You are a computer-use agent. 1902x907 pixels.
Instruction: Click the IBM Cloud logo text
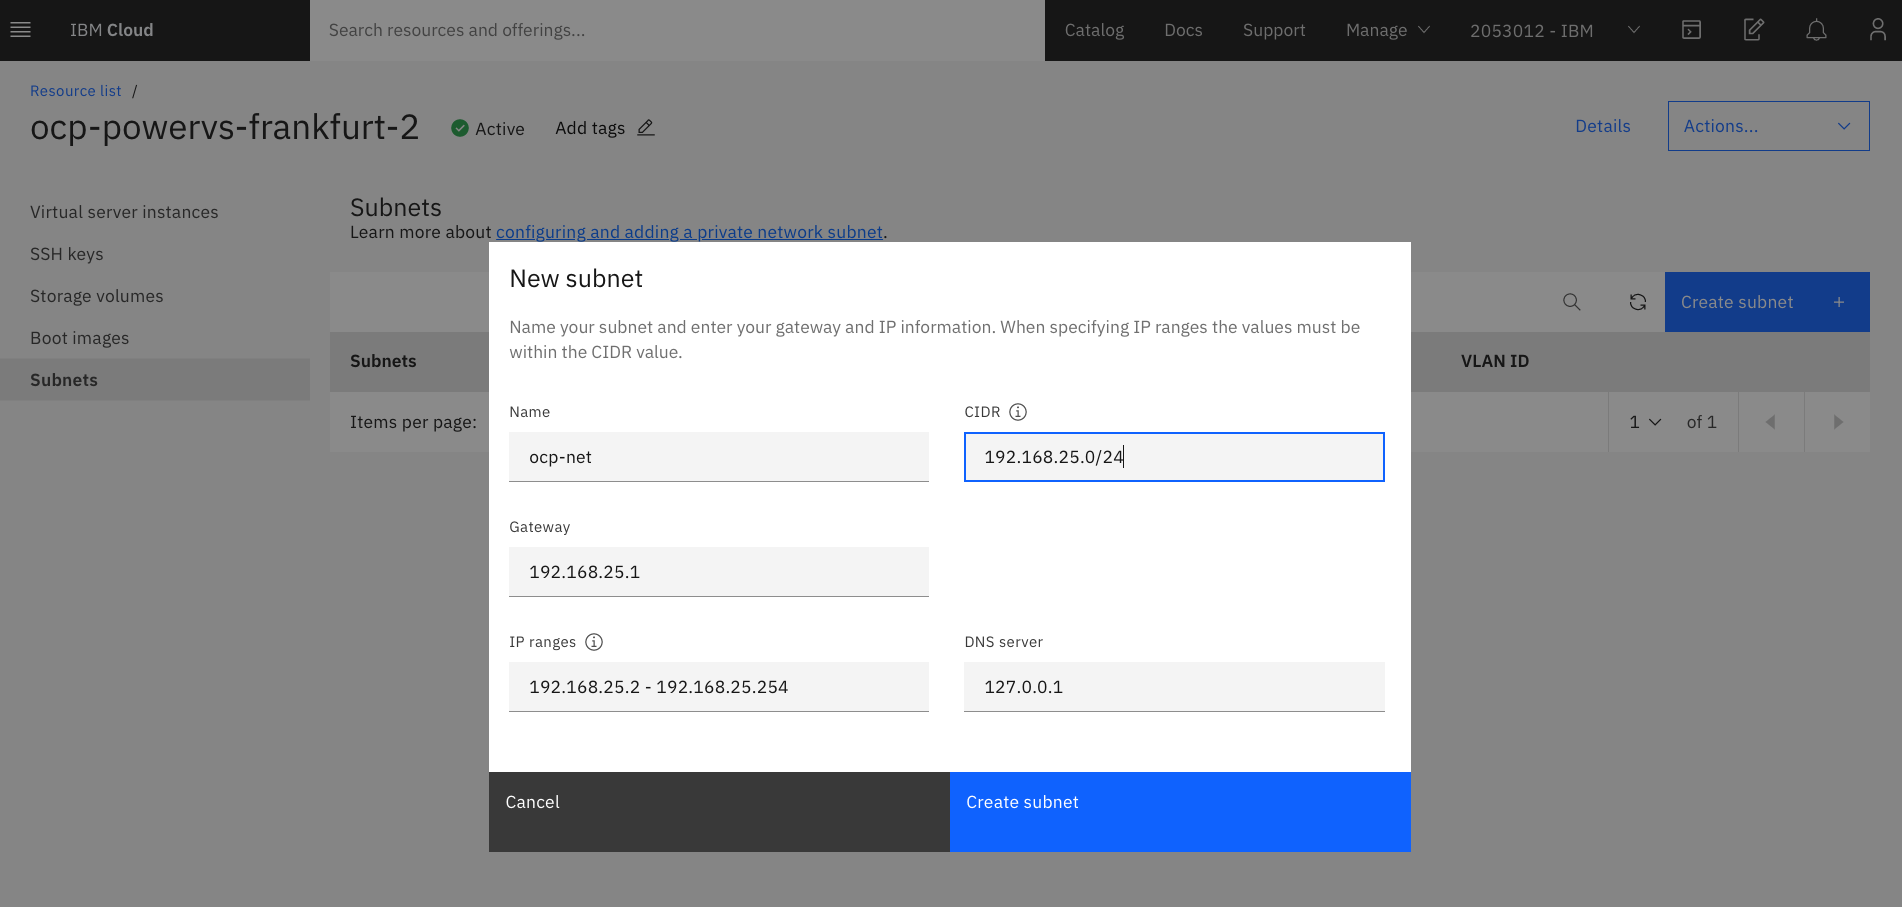point(112,30)
